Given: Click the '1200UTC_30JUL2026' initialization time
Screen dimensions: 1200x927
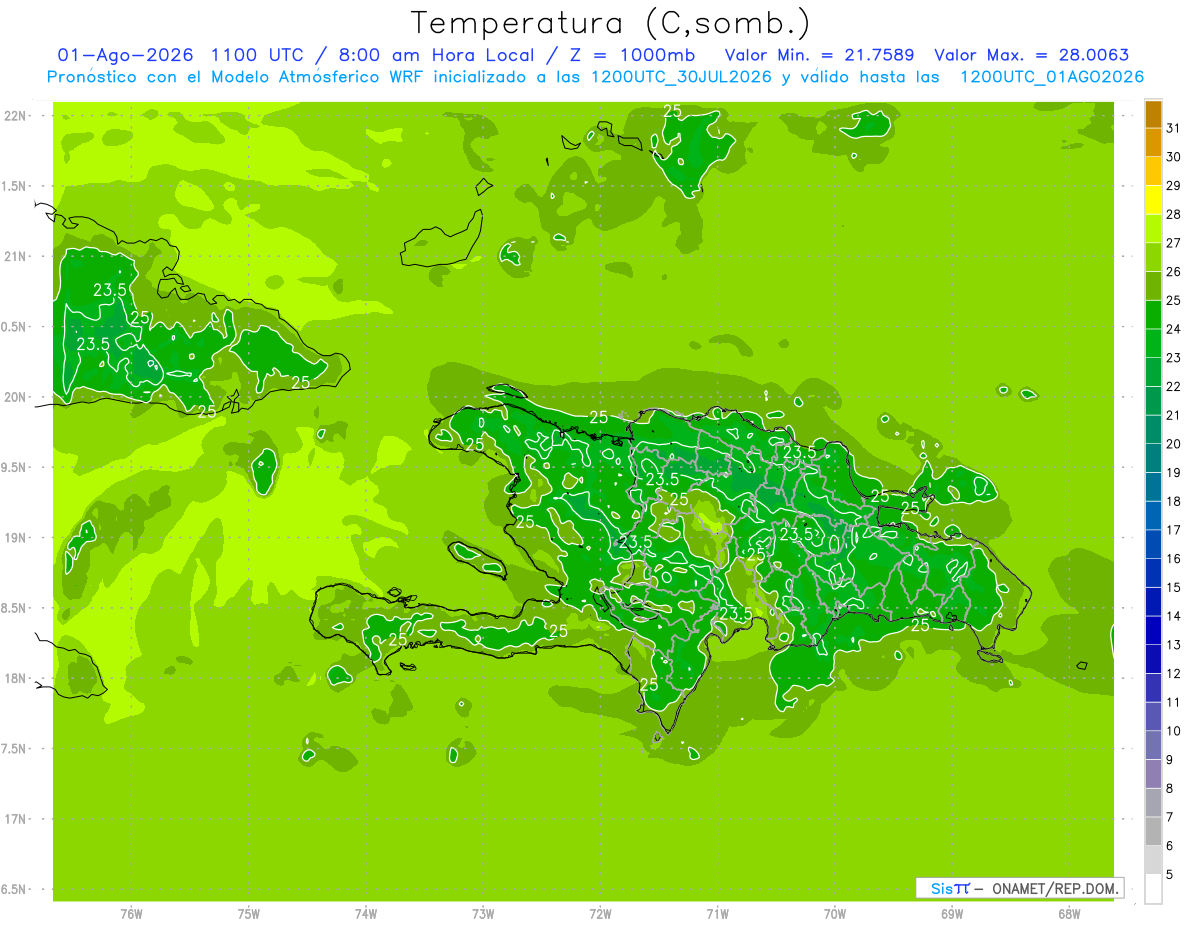Looking at the screenshot, I should [x=680, y=77].
